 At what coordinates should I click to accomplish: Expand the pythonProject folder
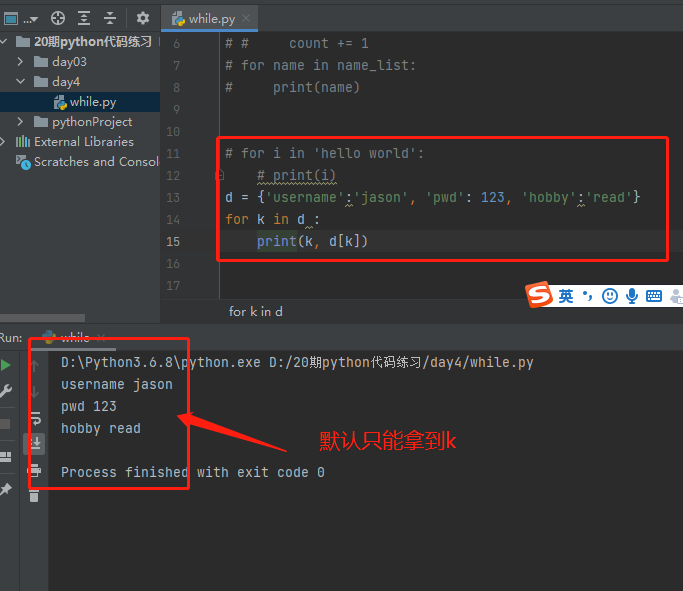click(20, 122)
